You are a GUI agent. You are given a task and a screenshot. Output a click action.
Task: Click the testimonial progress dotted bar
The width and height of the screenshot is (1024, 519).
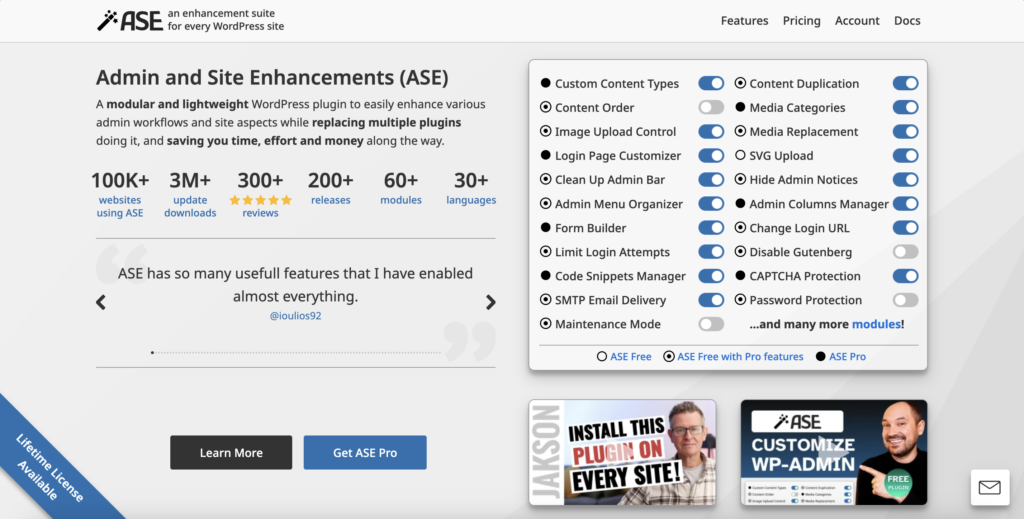(x=296, y=353)
